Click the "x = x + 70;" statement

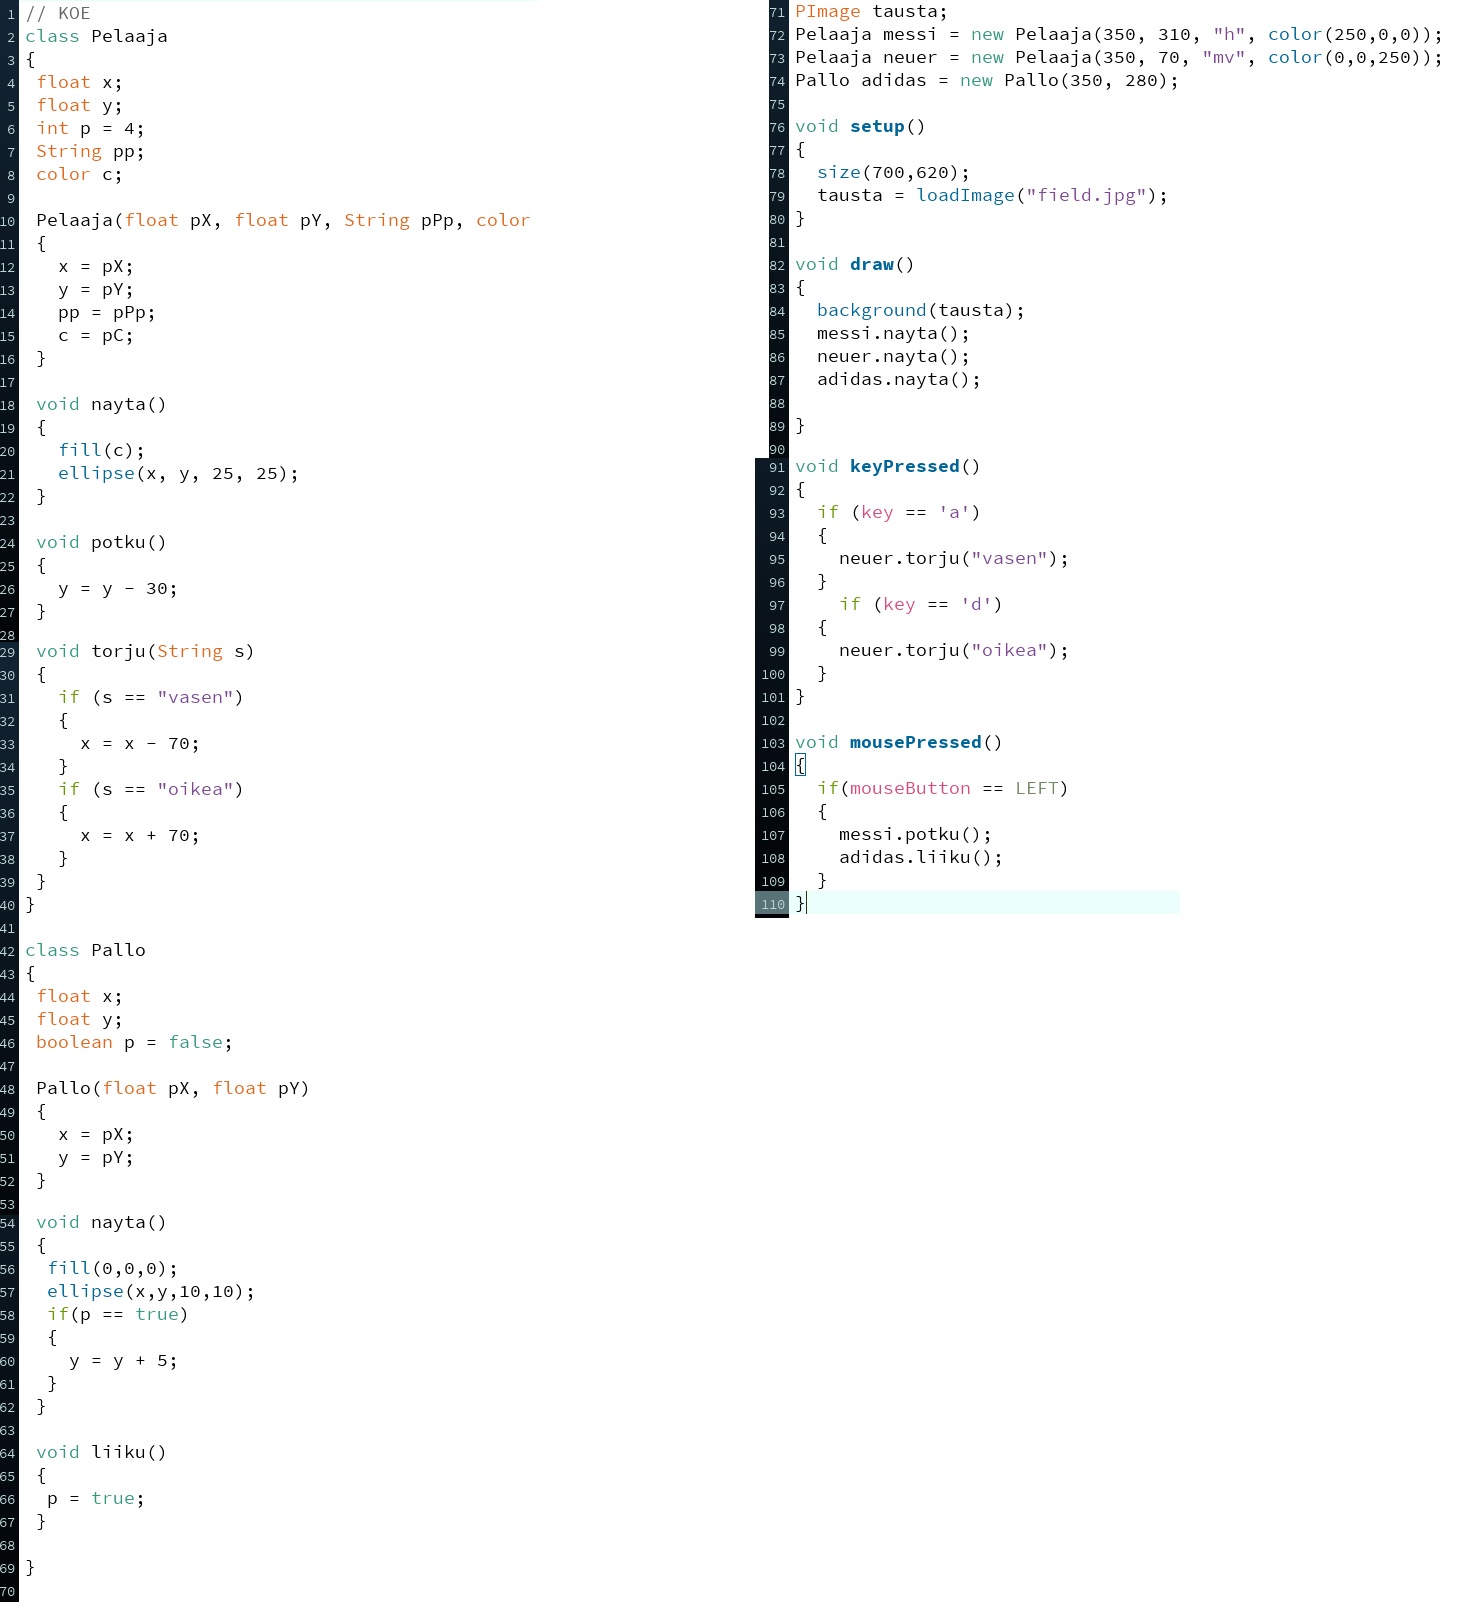139,835
